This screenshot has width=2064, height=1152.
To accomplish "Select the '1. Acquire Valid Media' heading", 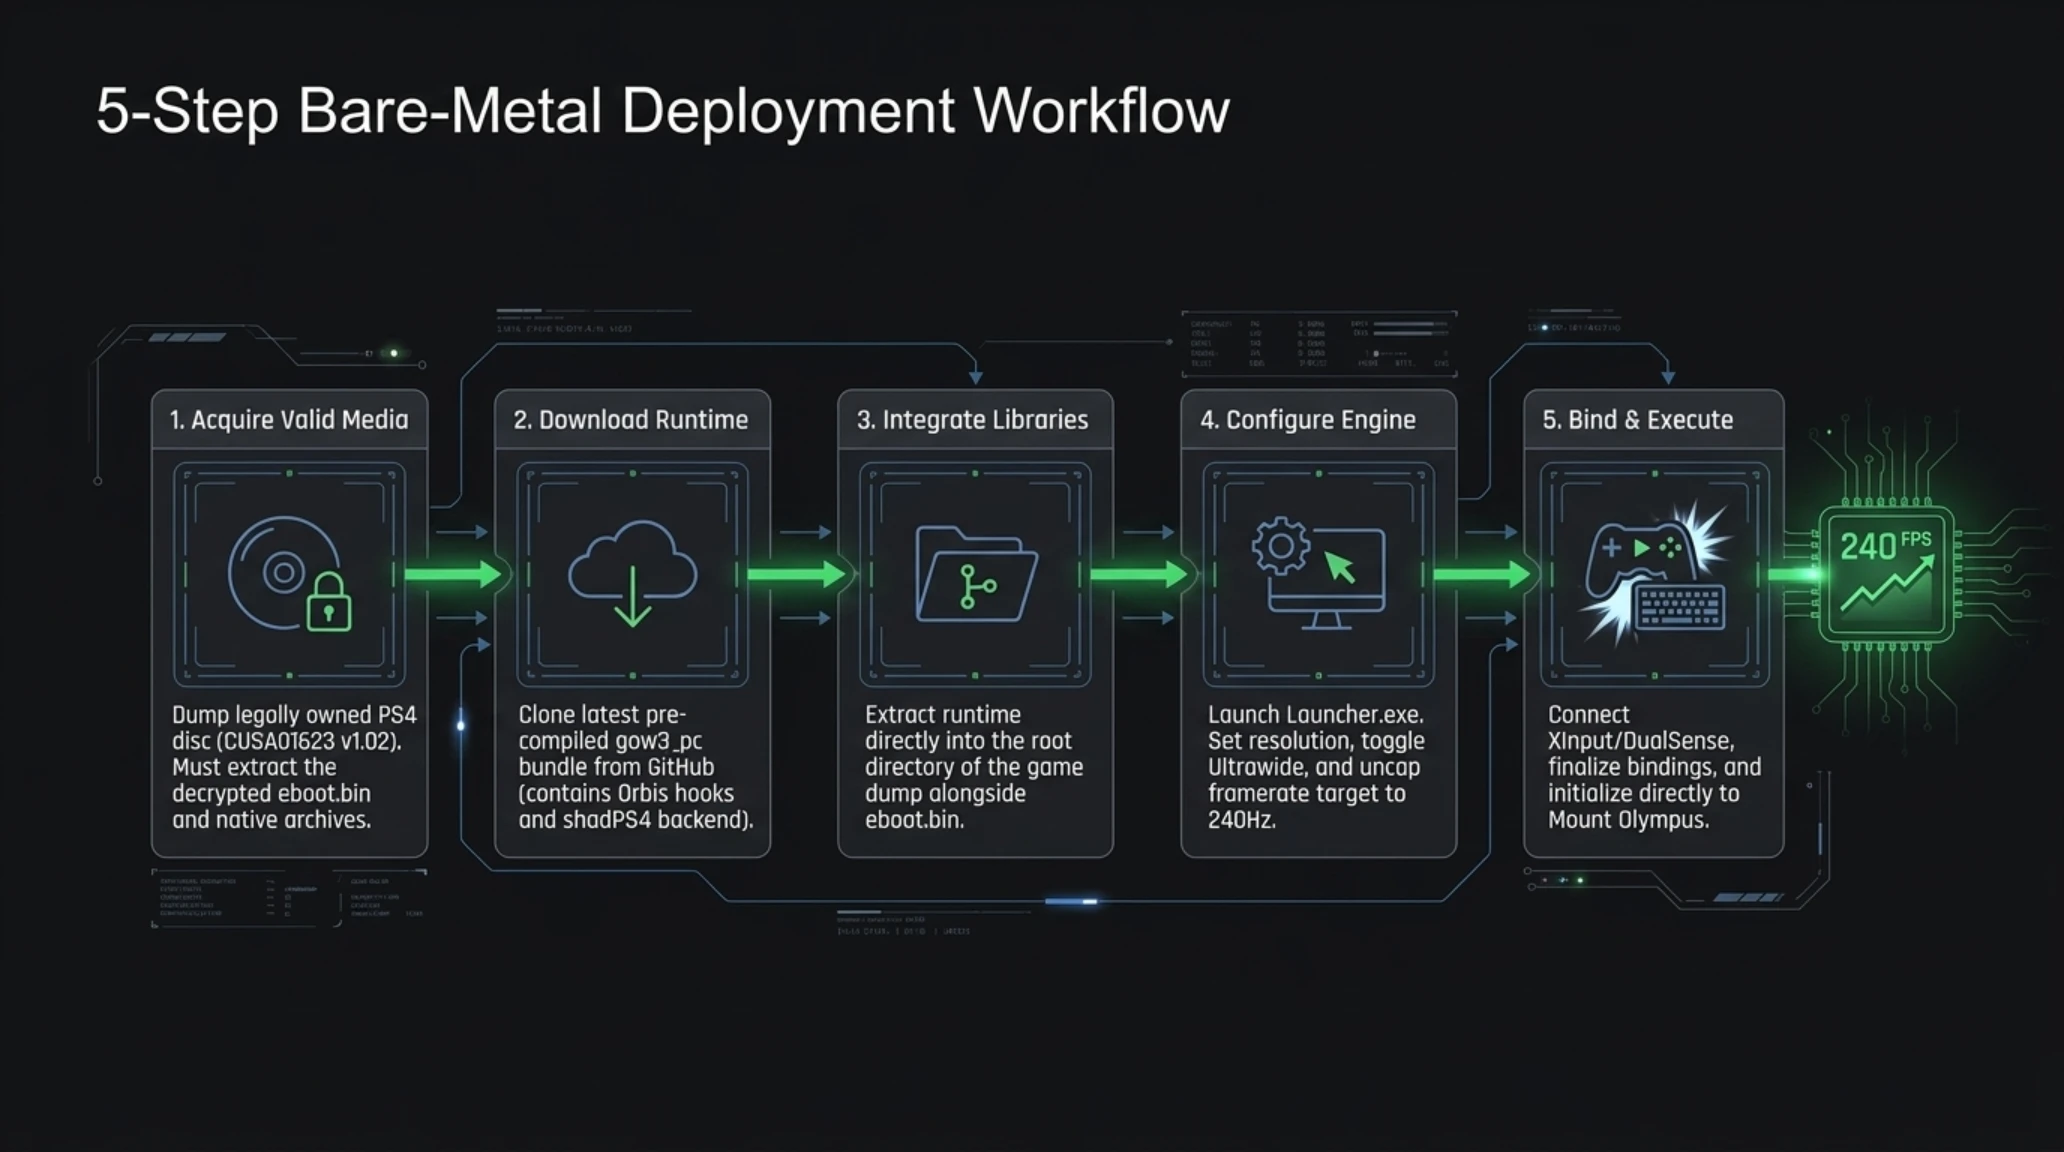I will pos(289,420).
